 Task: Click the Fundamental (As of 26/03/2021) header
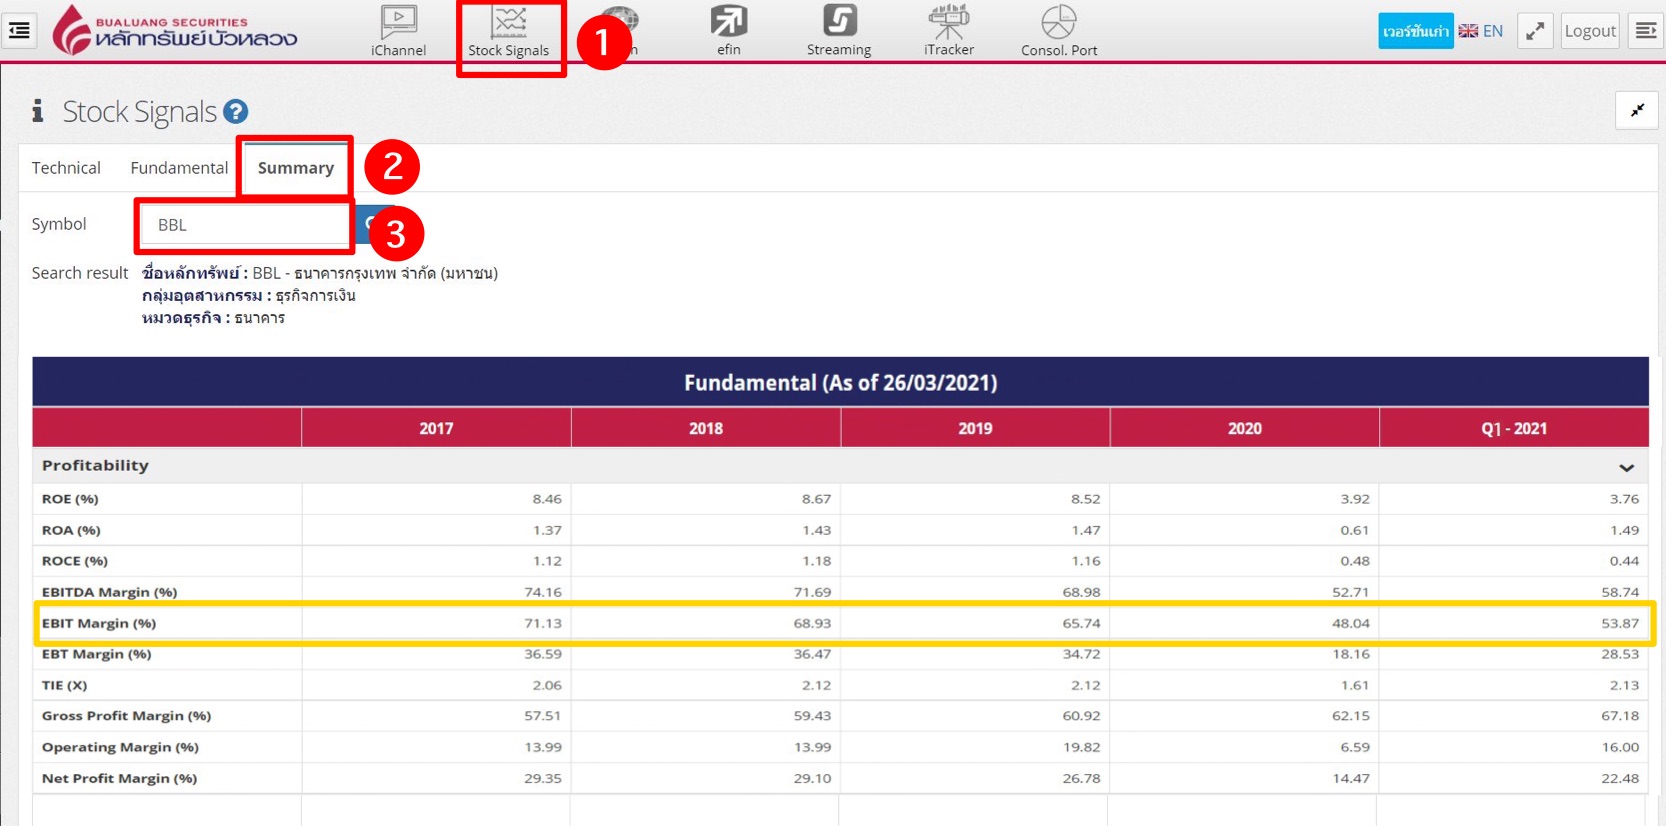(840, 383)
